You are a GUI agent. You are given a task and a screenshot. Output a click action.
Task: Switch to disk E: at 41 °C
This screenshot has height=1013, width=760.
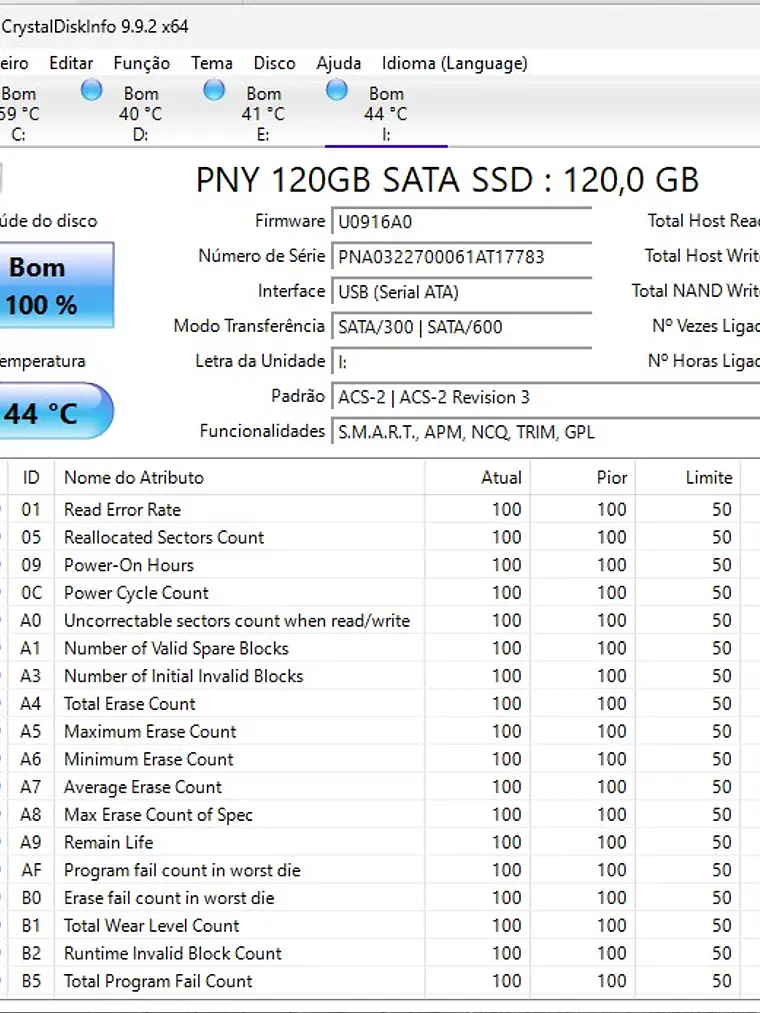263,114
